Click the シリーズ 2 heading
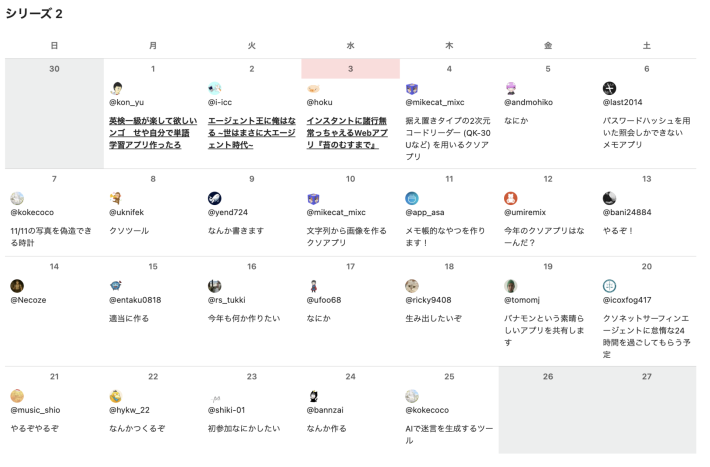The height and width of the screenshot is (467, 710). click(34, 14)
